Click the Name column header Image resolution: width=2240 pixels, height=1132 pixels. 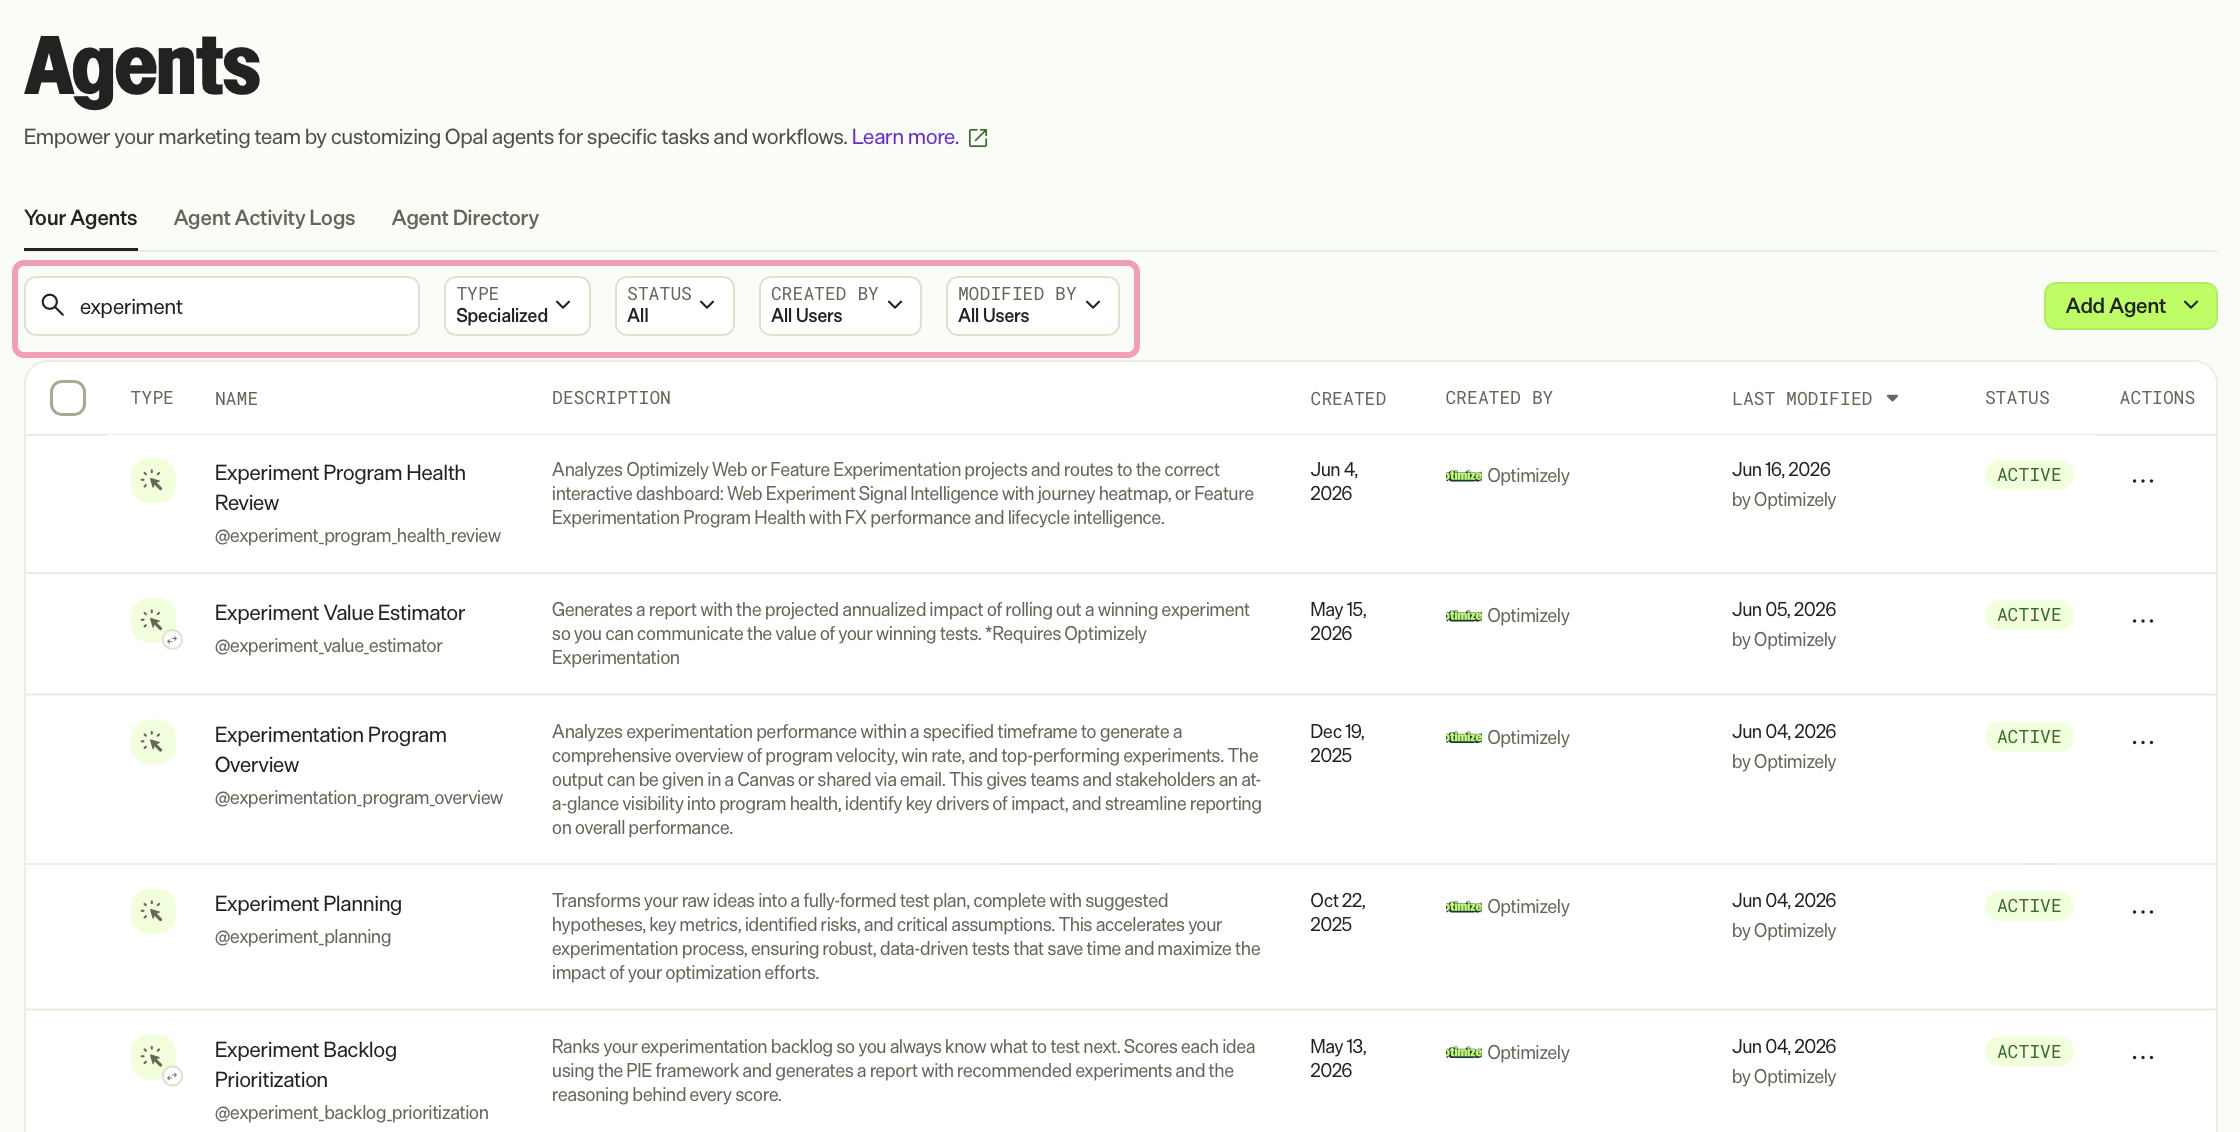236,399
